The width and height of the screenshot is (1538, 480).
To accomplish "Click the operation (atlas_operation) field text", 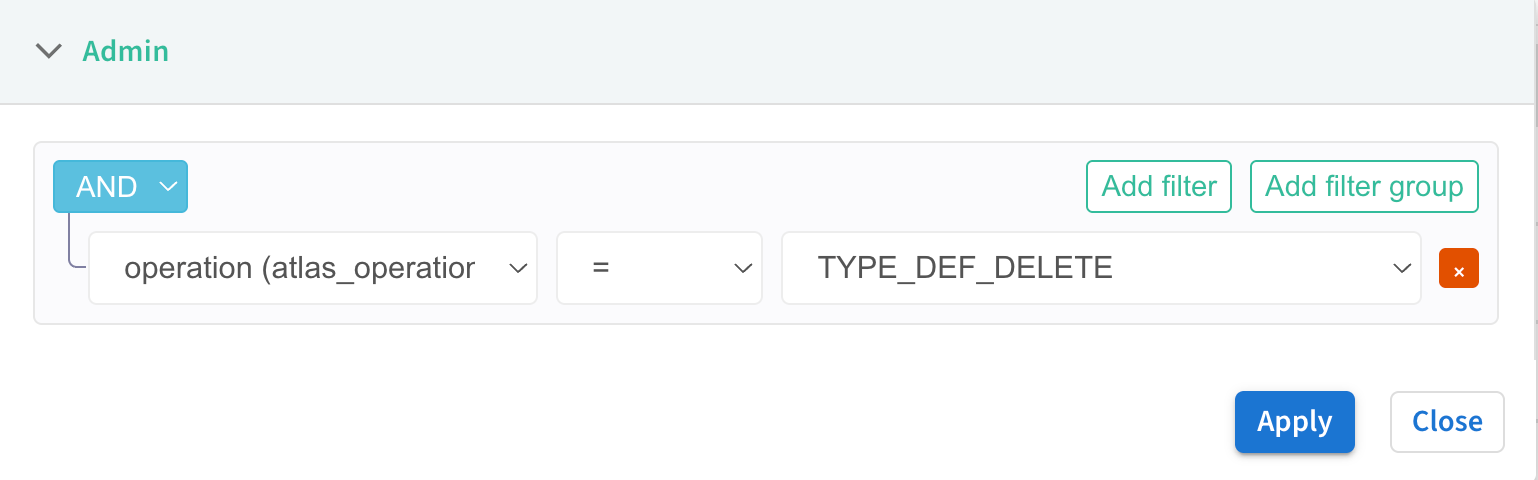I will 299,268.
